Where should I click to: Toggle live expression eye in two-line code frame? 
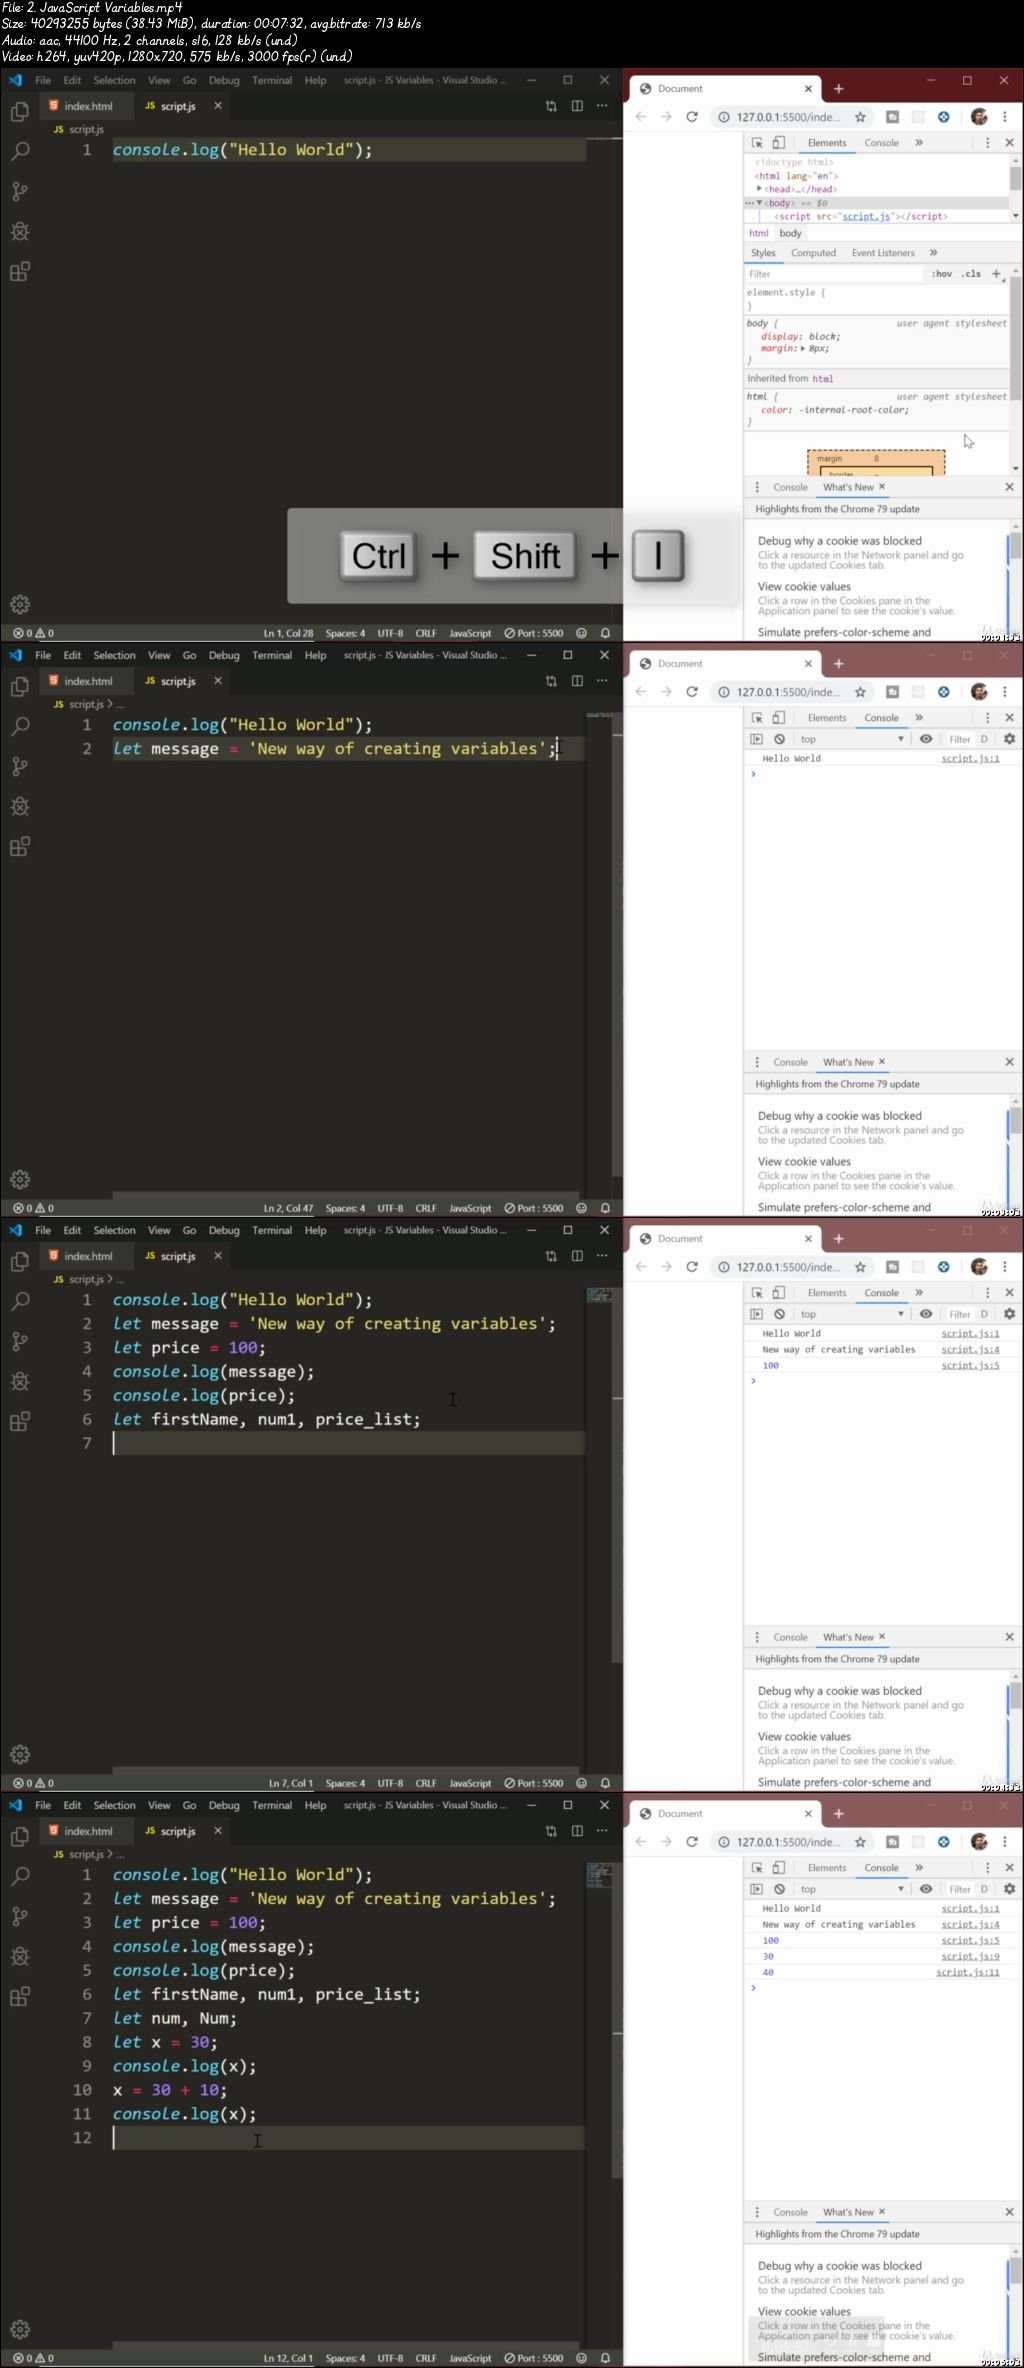pyautogui.click(x=926, y=739)
